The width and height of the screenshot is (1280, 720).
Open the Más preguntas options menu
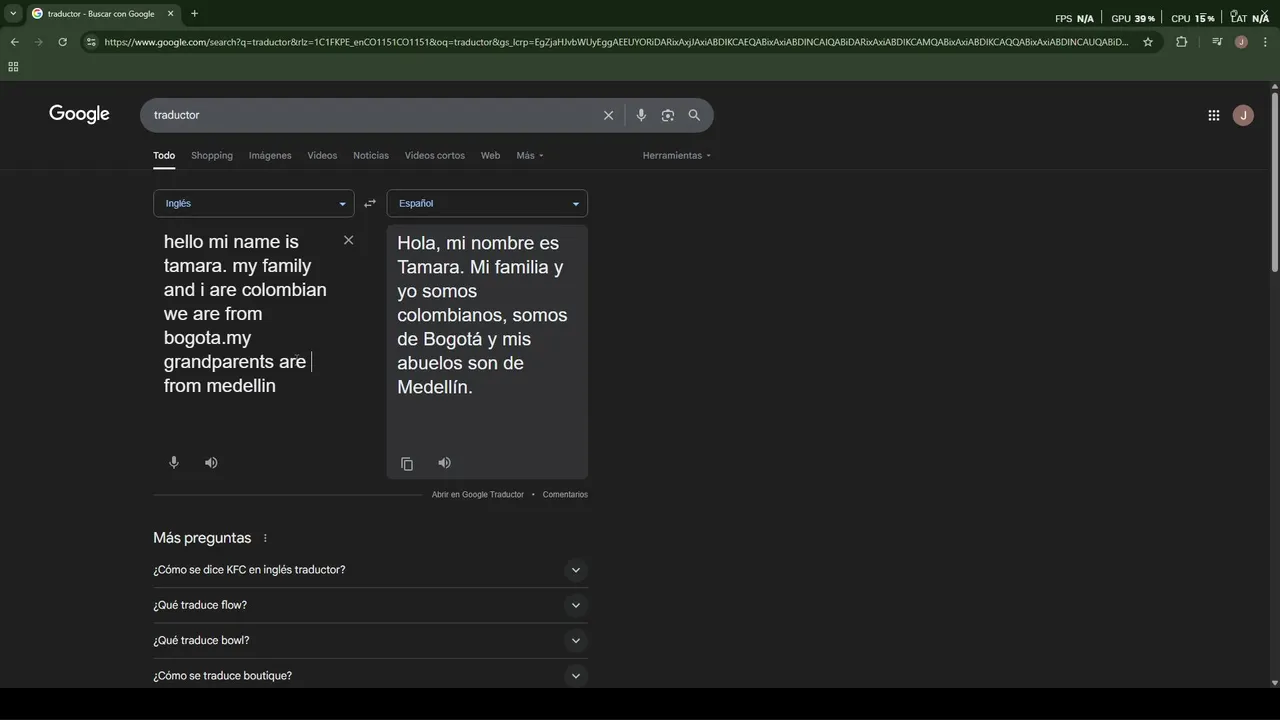pyautogui.click(x=265, y=538)
